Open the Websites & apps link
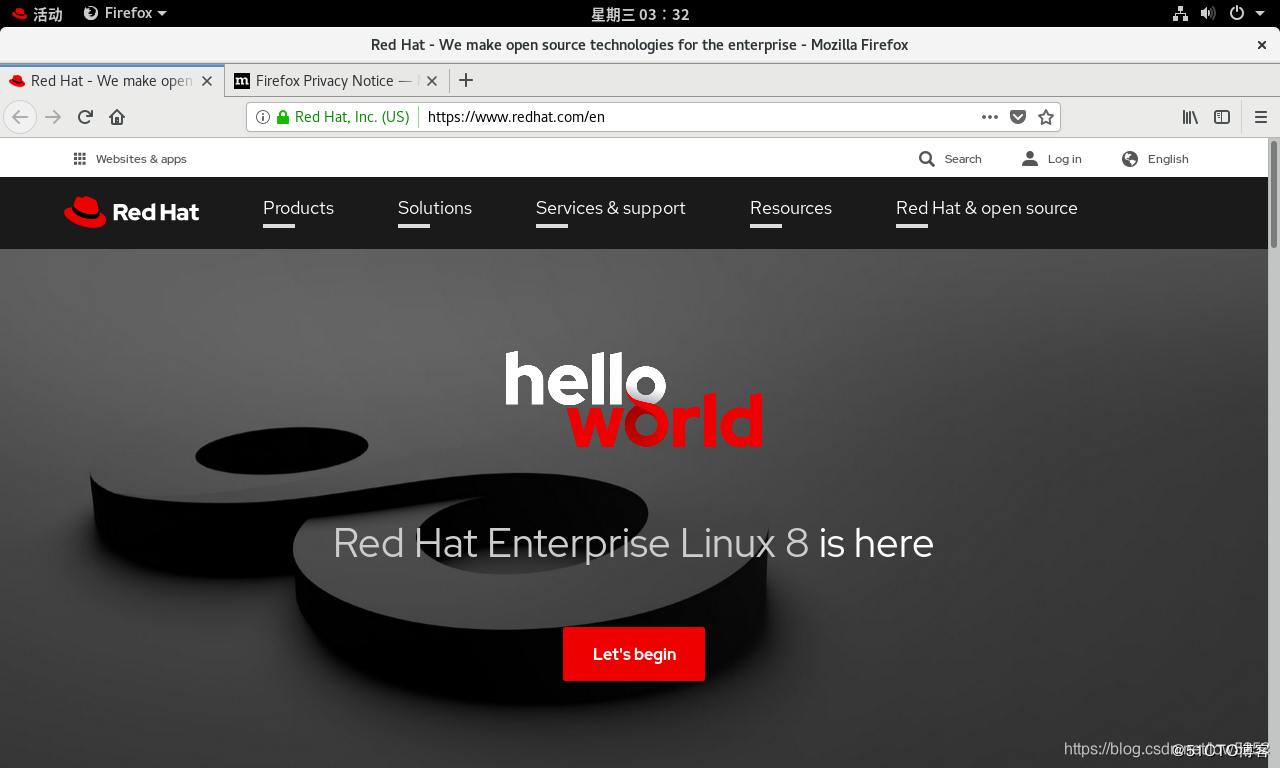 click(141, 159)
